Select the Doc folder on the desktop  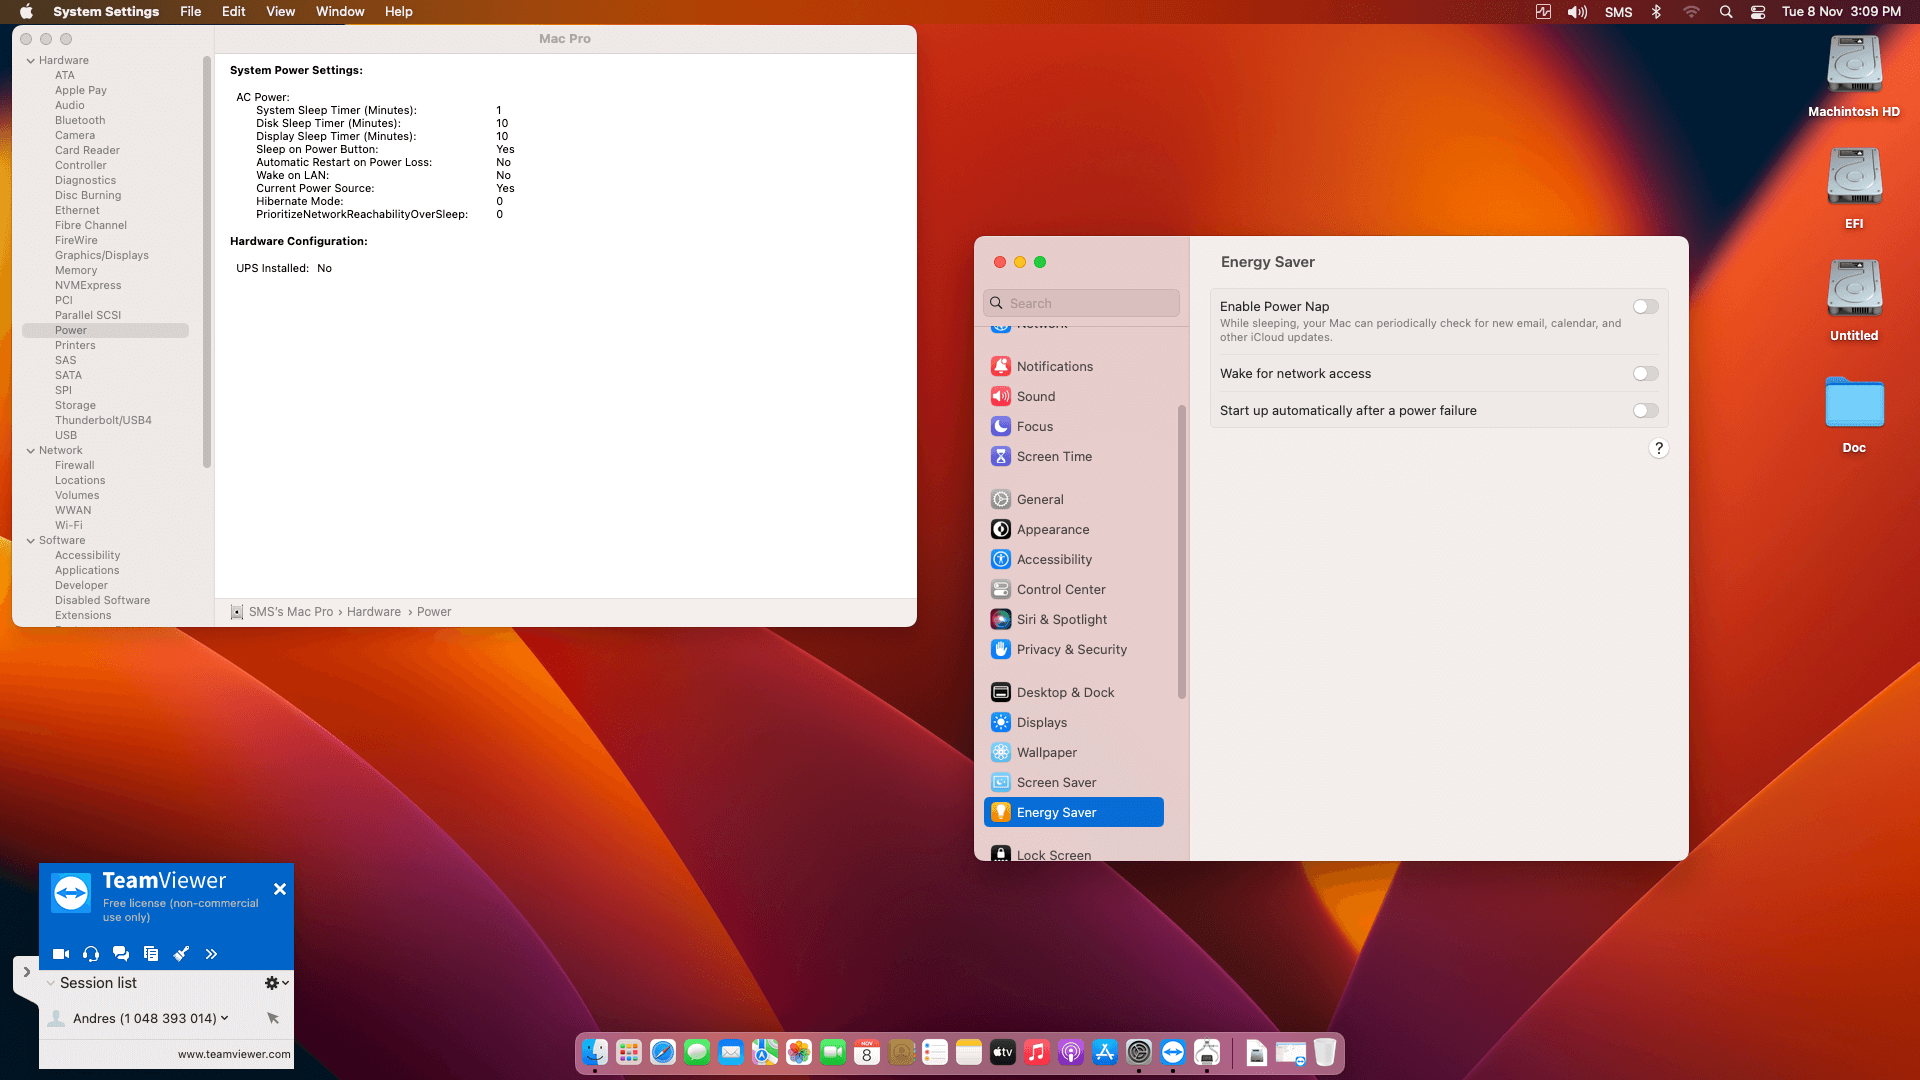(x=1854, y=414)
